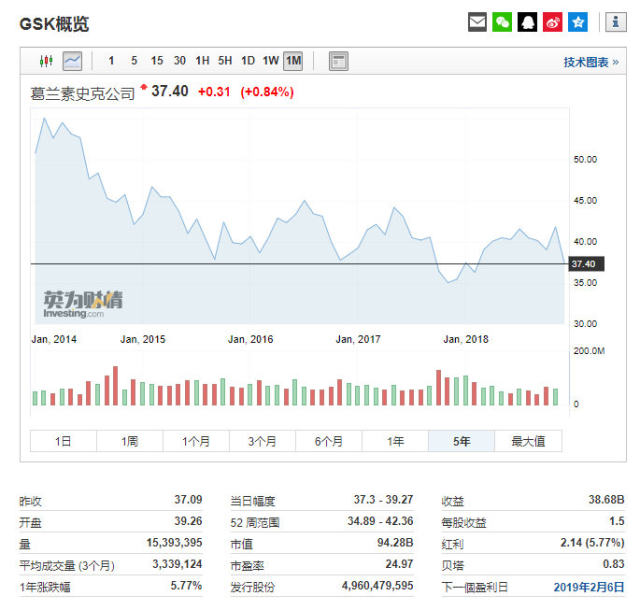Image resolution: width=640 pixels, height=610 pixels.
Task: Set chart interval to 1W
Action: tap(271, 61)
